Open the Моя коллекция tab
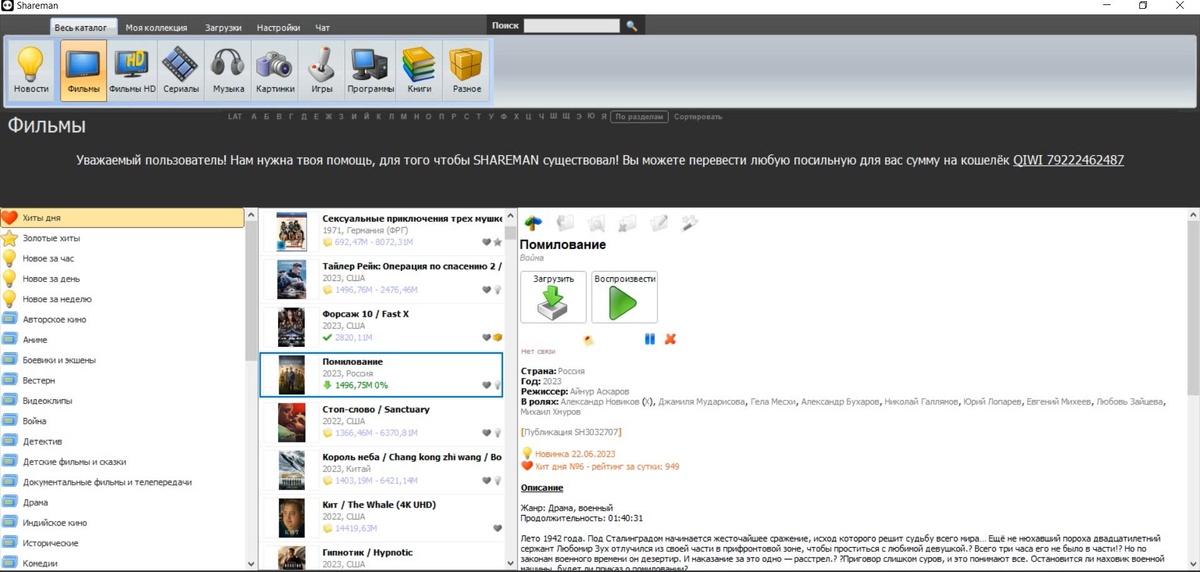The height and width of the screenshot is (572, 1200). [x=156, y=27]
